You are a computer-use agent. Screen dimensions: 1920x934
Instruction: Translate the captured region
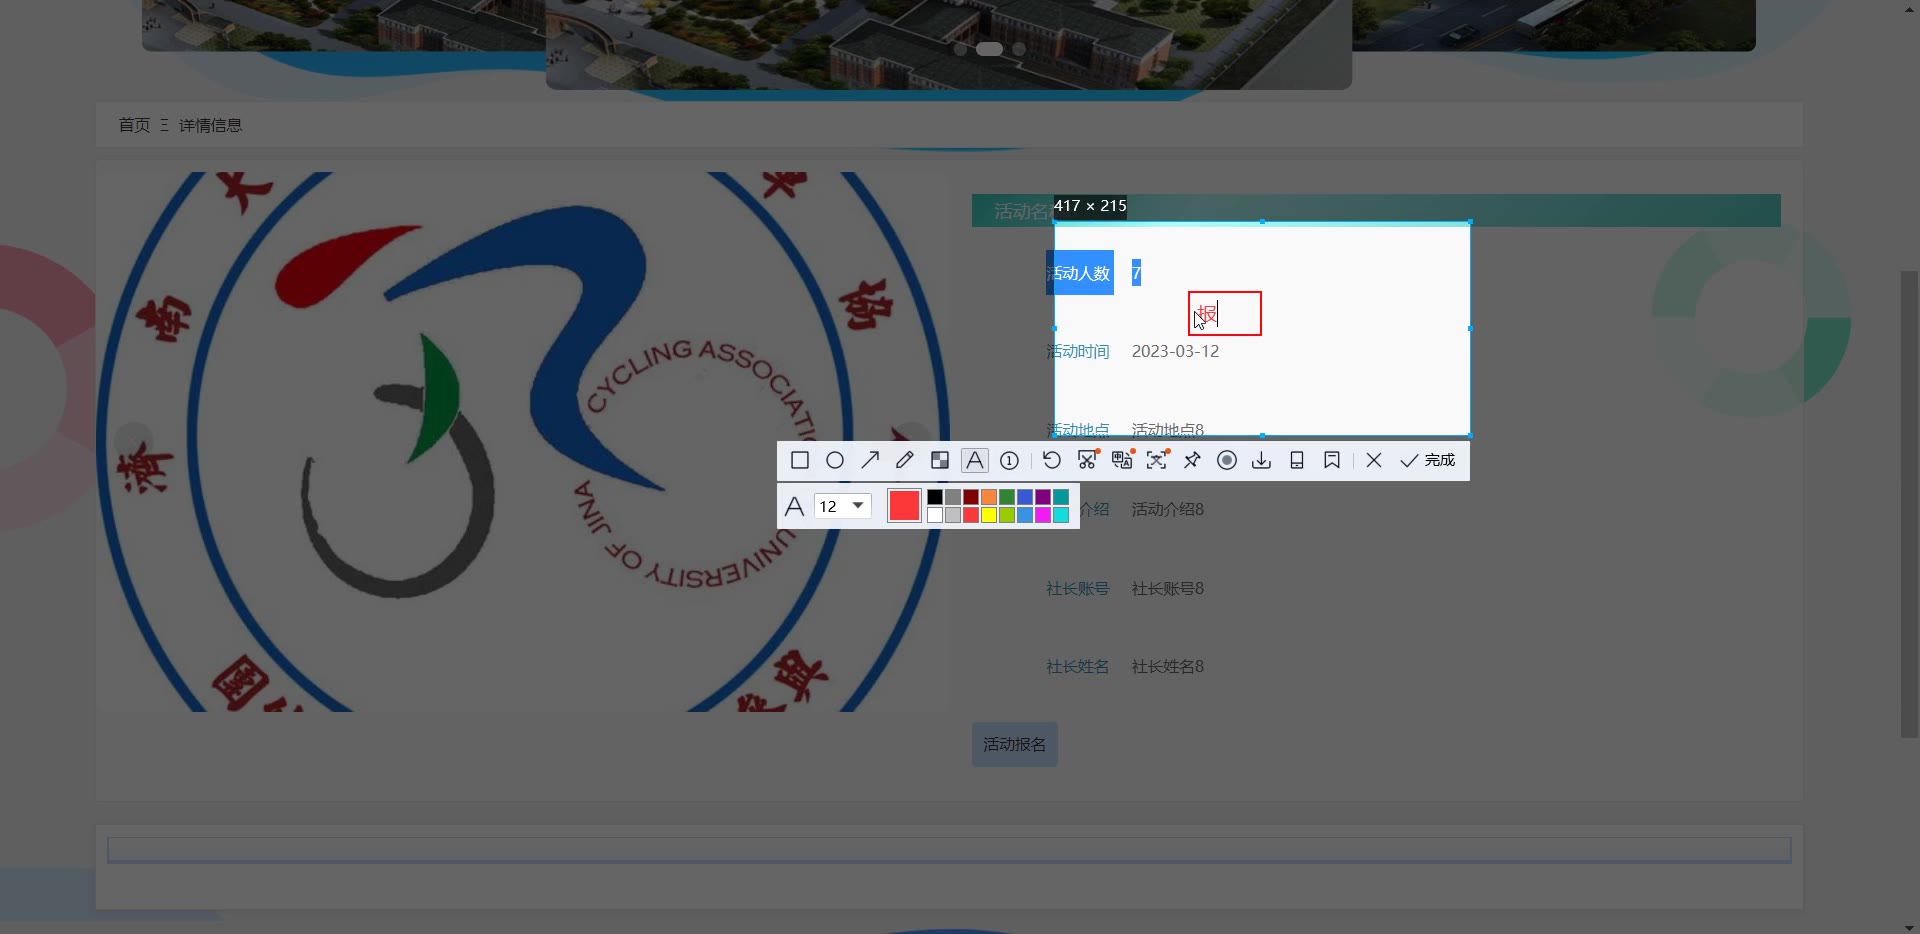click(x=1122, y=460)
